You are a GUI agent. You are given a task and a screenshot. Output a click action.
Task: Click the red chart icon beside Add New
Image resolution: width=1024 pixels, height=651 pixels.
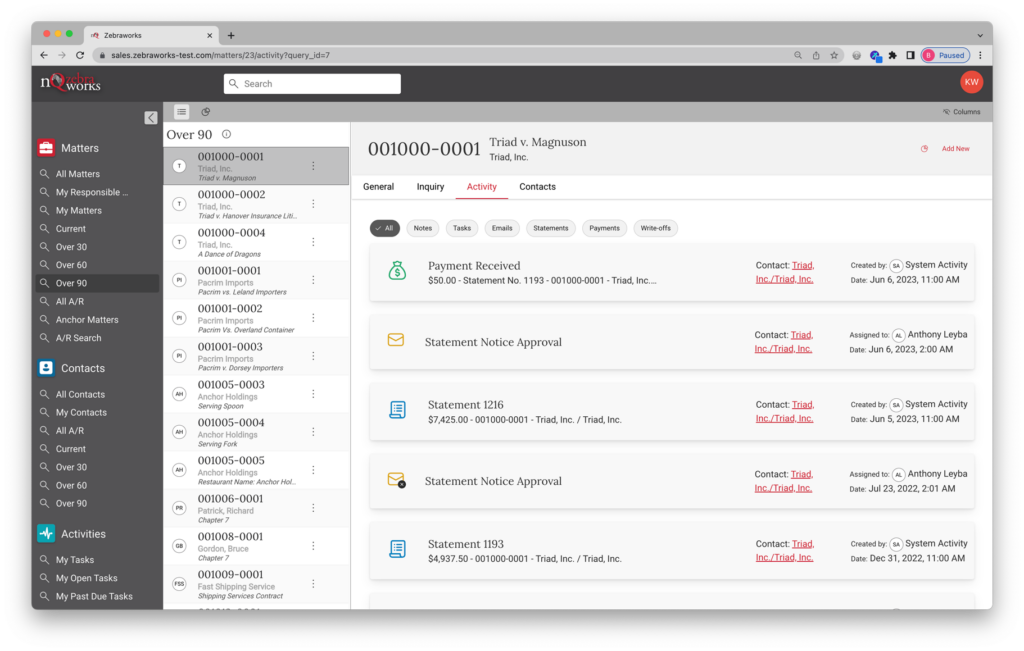tap(924, 149)
